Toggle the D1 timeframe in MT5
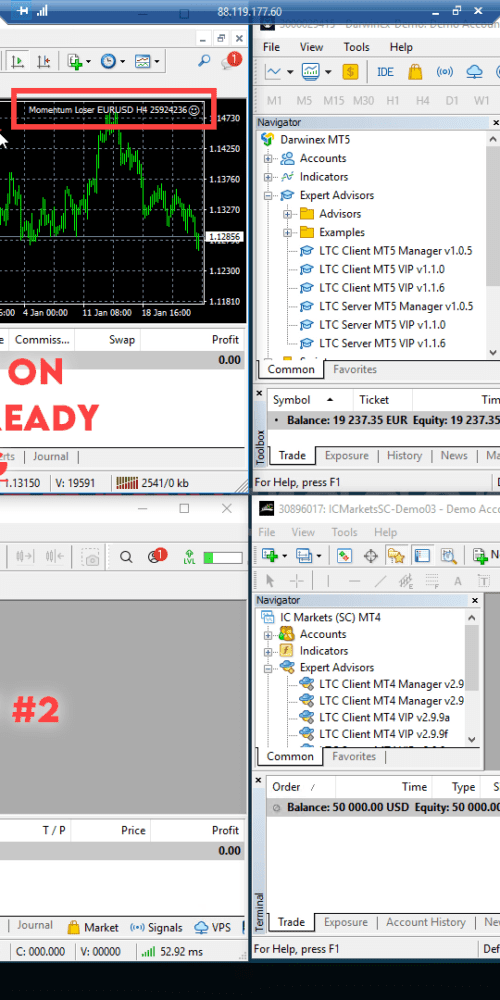This screenshot has height=1000, width=500. coord(452,100)
